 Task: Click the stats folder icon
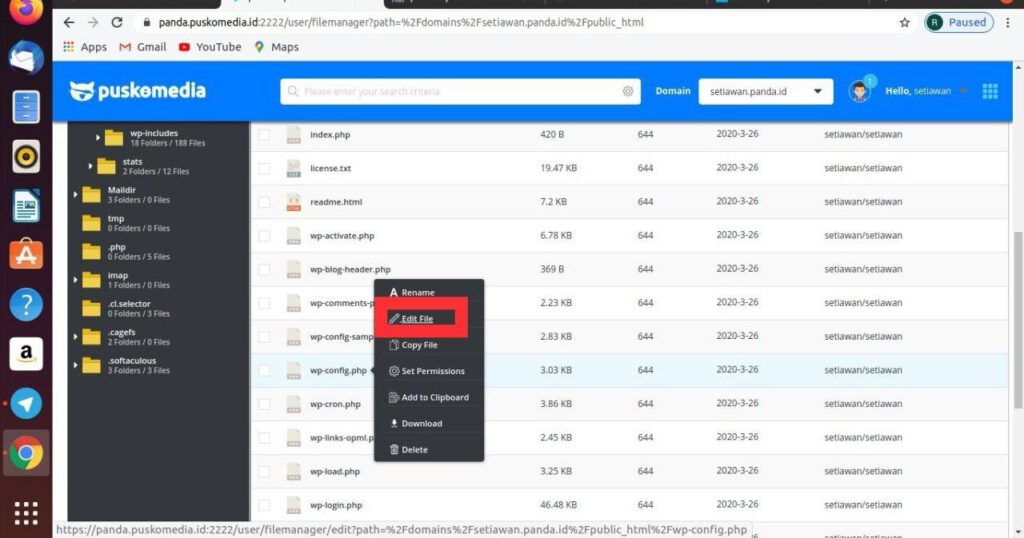[106, 166]
